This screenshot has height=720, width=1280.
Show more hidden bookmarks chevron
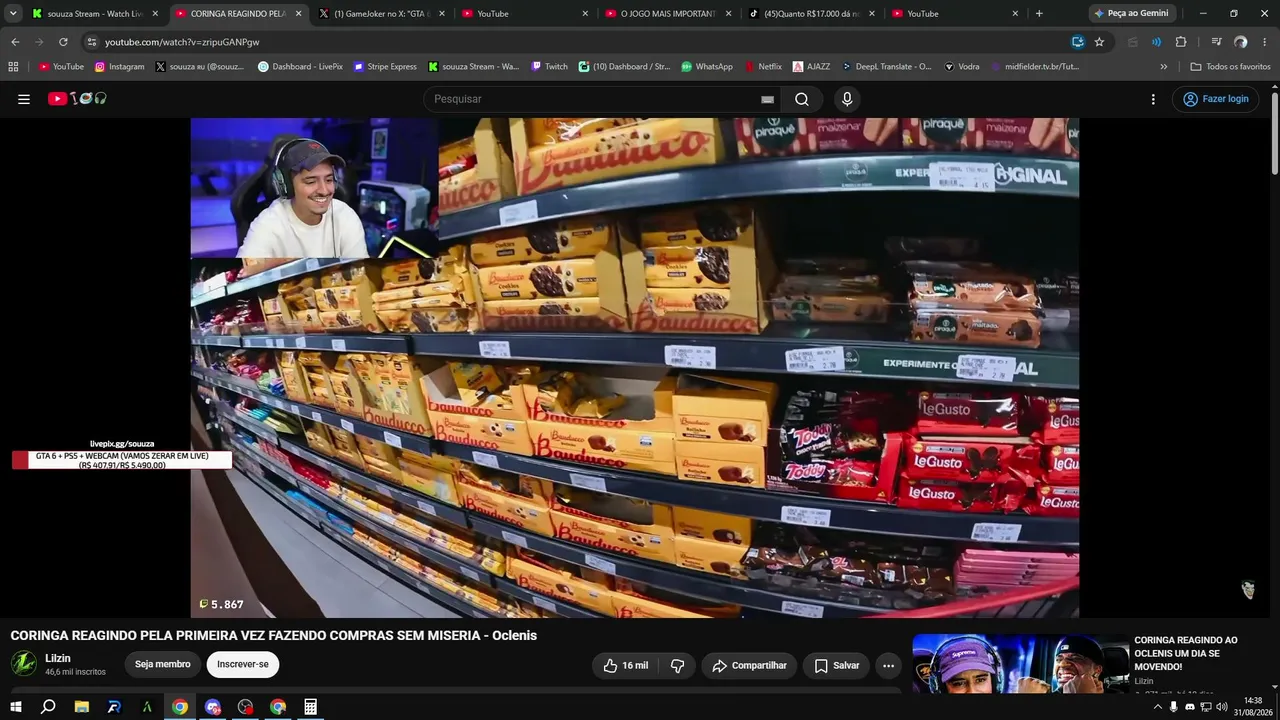1163,67
